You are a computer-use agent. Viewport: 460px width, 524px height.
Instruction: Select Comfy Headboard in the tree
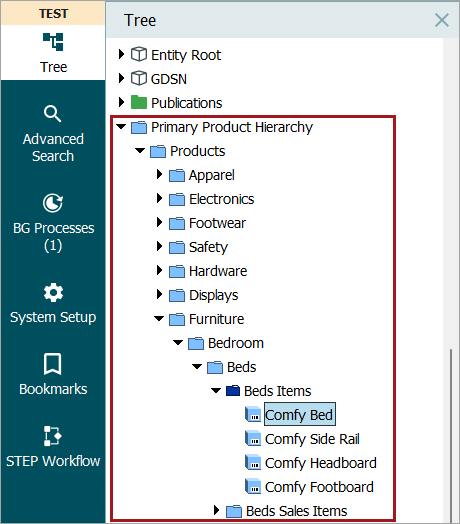[x=321, y=463]
